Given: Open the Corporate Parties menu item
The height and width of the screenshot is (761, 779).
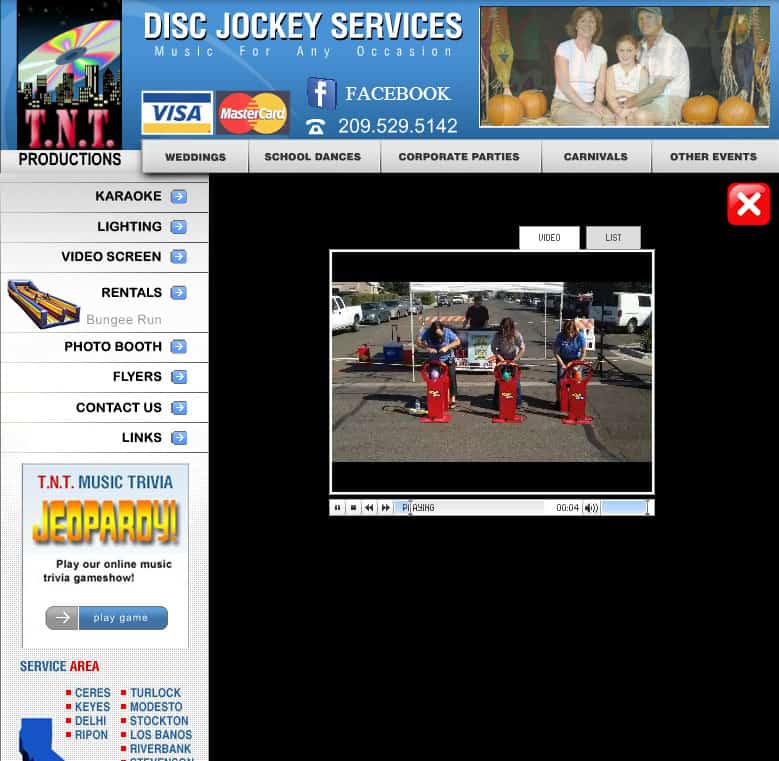Looking at the screenshot, I should (459, 157).
